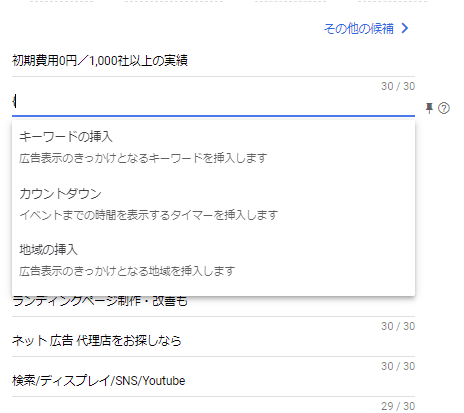Image resolution: width=464 pixels, height=413 pixels.
Task: Click description 広告表示のきっかけとなるキーワードを挿入します
Action: pyautogui.click(x=143, y=158)
